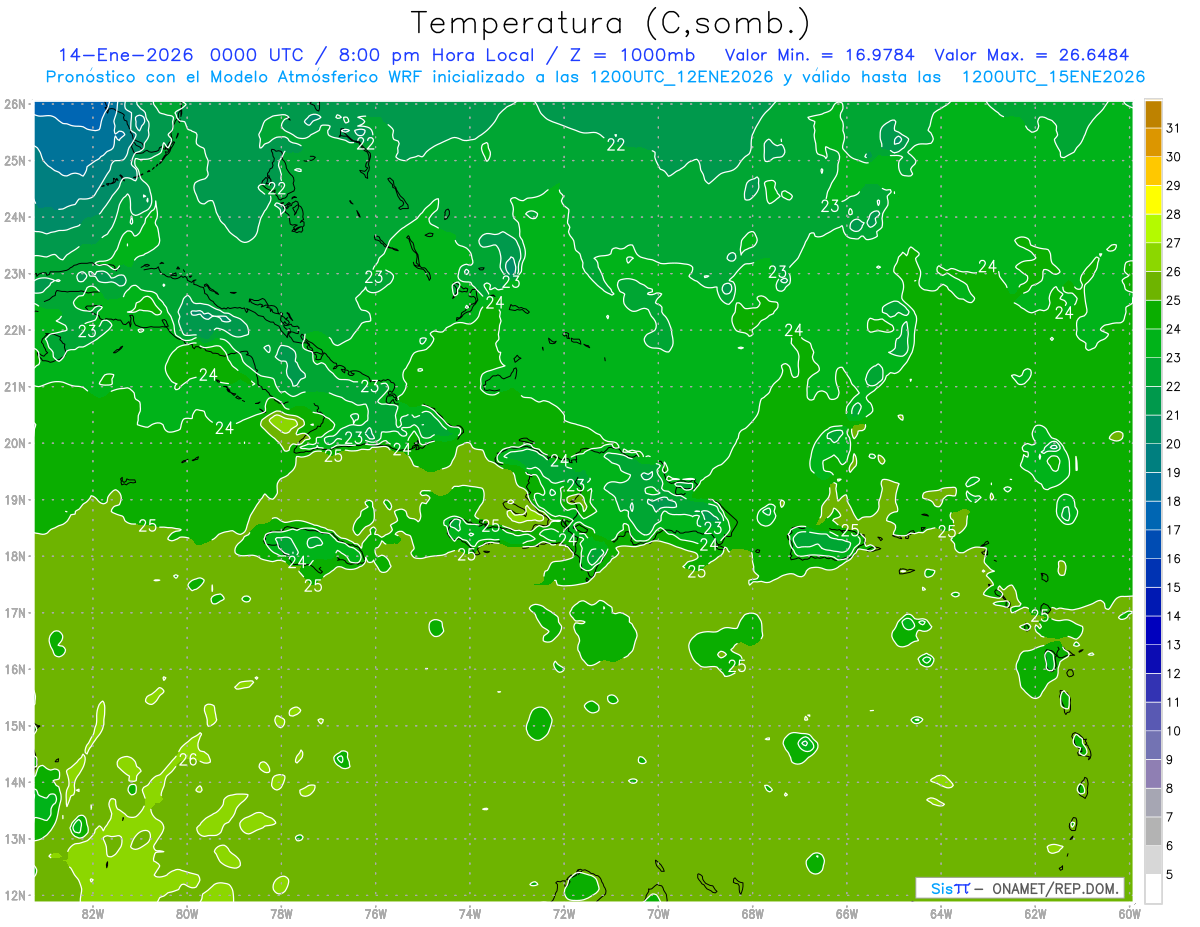This screenshot has width=1200, height=927.
Task: Click the 31 value on the color scale
Action: click(x=1173, y=127)
